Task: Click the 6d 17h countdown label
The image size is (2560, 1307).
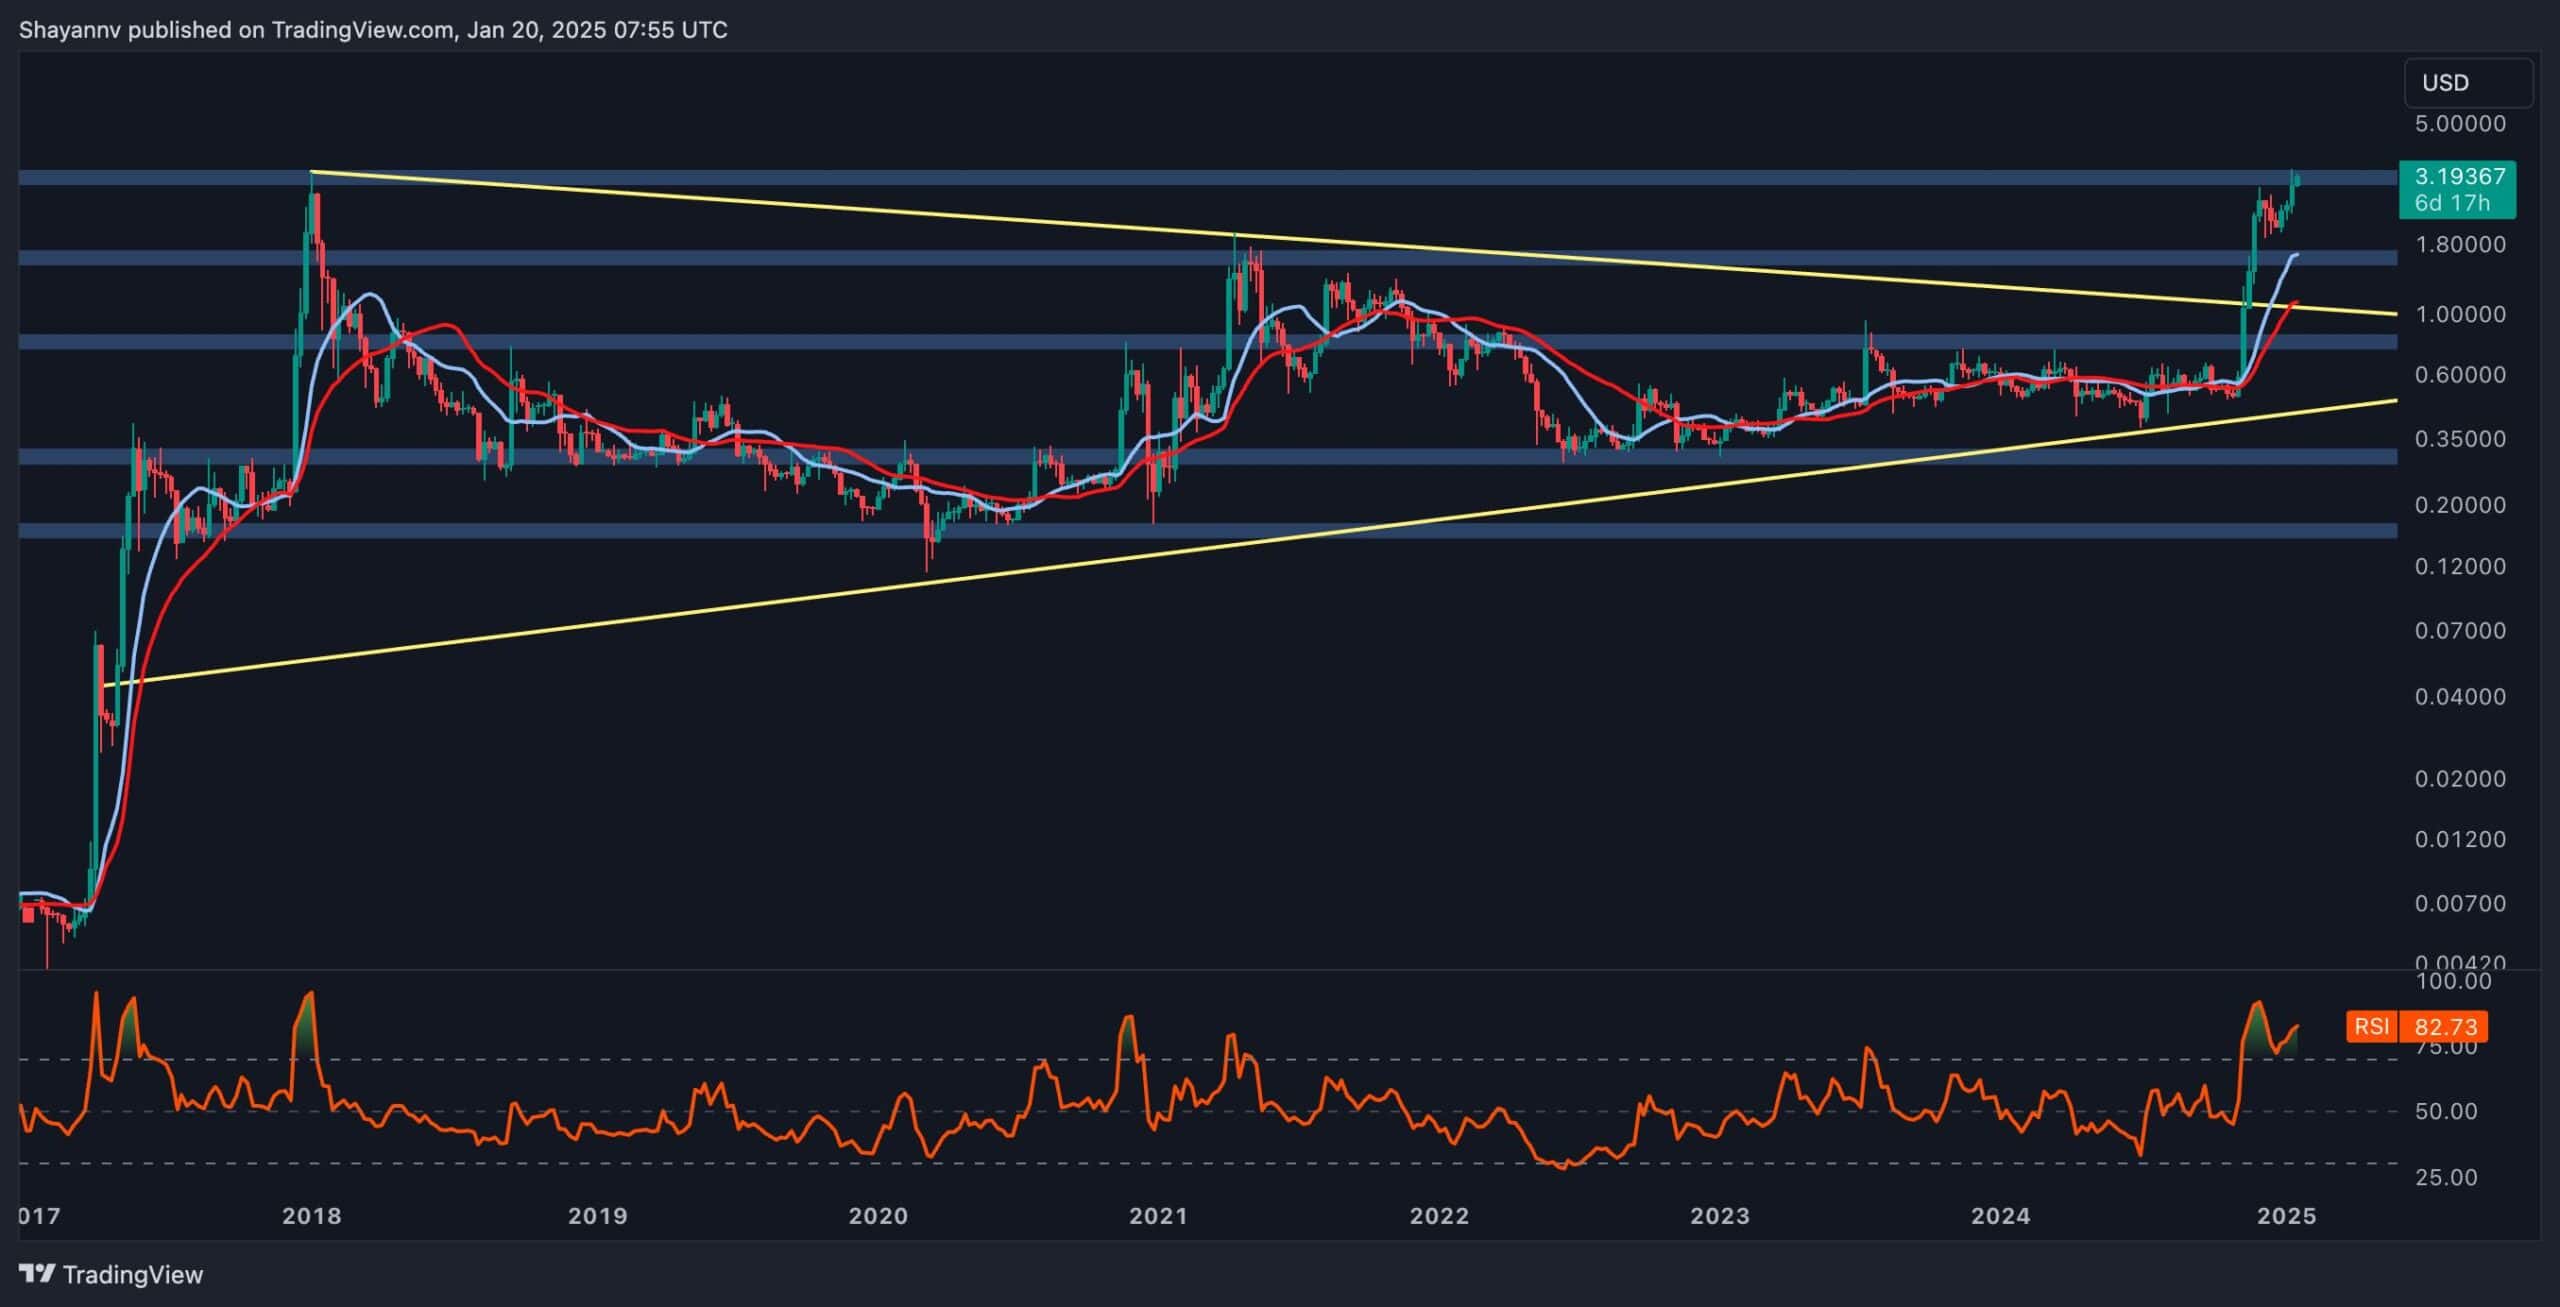Action: click(x=2451, y=203)
